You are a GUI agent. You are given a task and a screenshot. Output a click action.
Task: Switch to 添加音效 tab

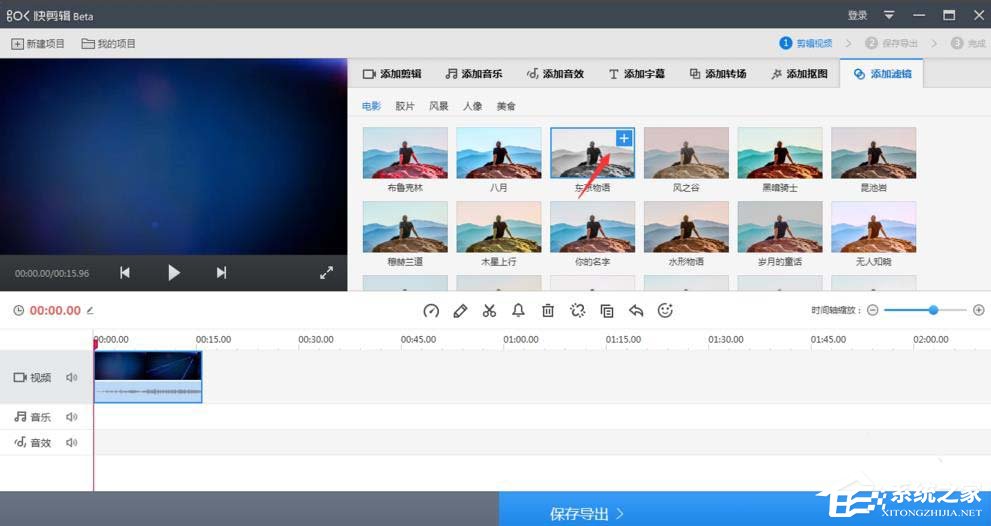[555, 74]
